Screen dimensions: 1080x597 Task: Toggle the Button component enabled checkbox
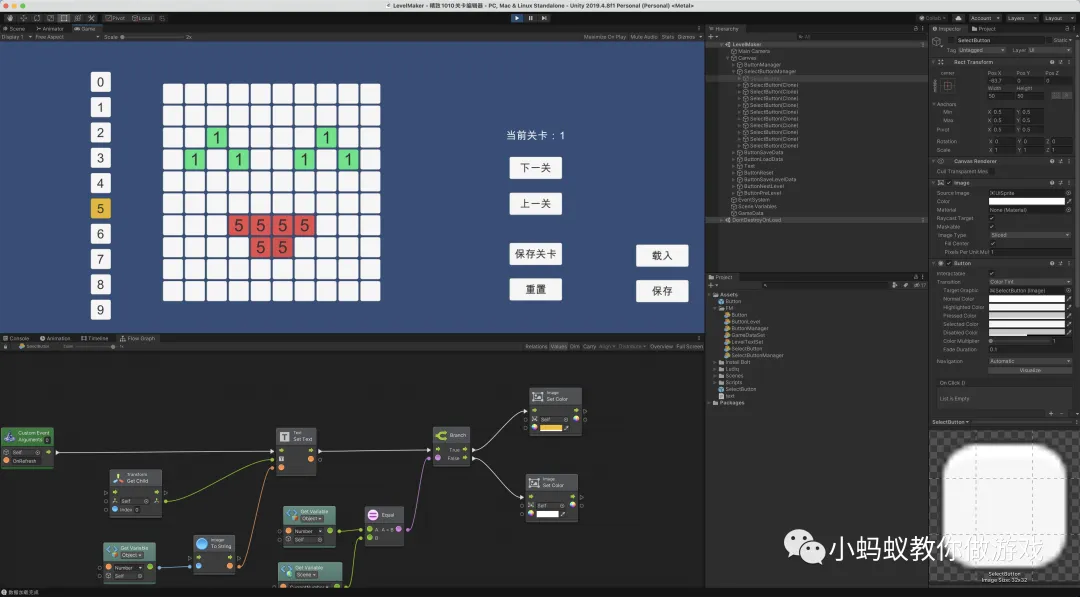click(948, 263)
